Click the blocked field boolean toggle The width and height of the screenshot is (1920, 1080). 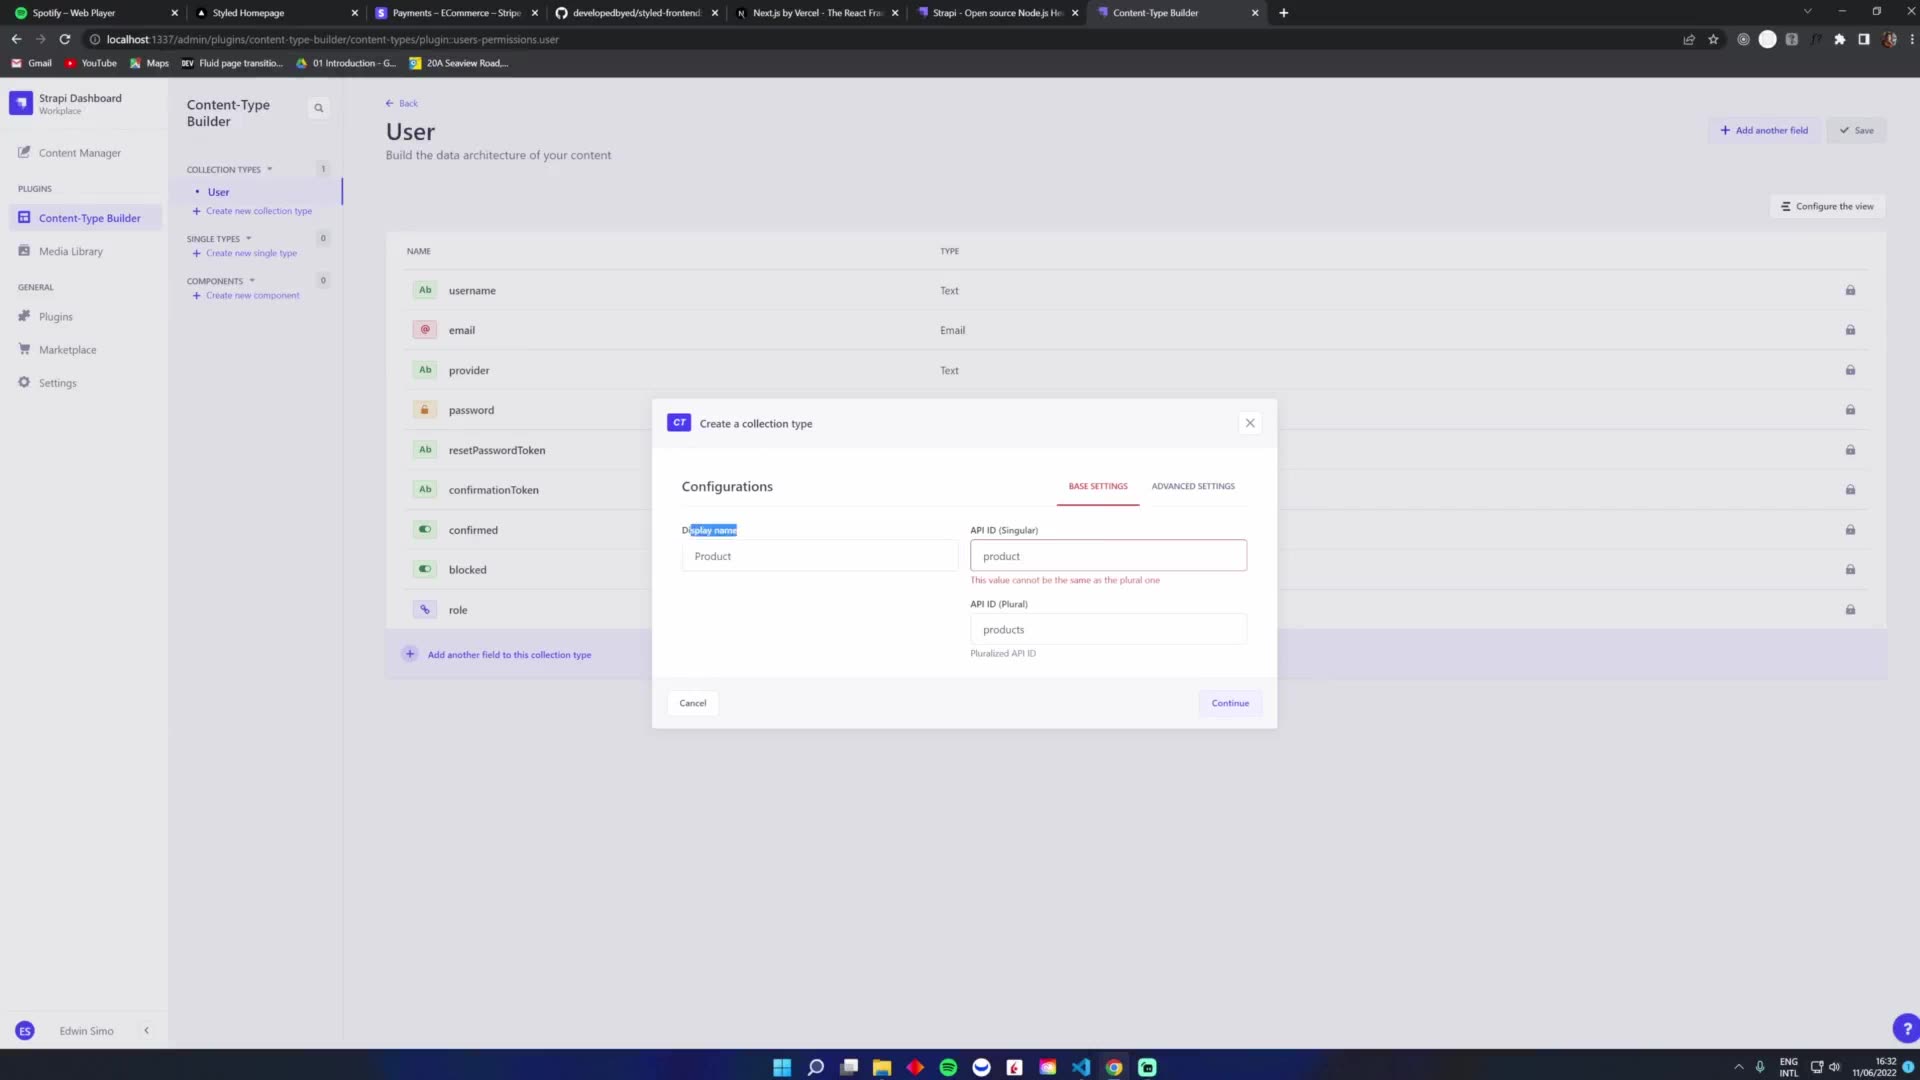(x=424, y=569)
